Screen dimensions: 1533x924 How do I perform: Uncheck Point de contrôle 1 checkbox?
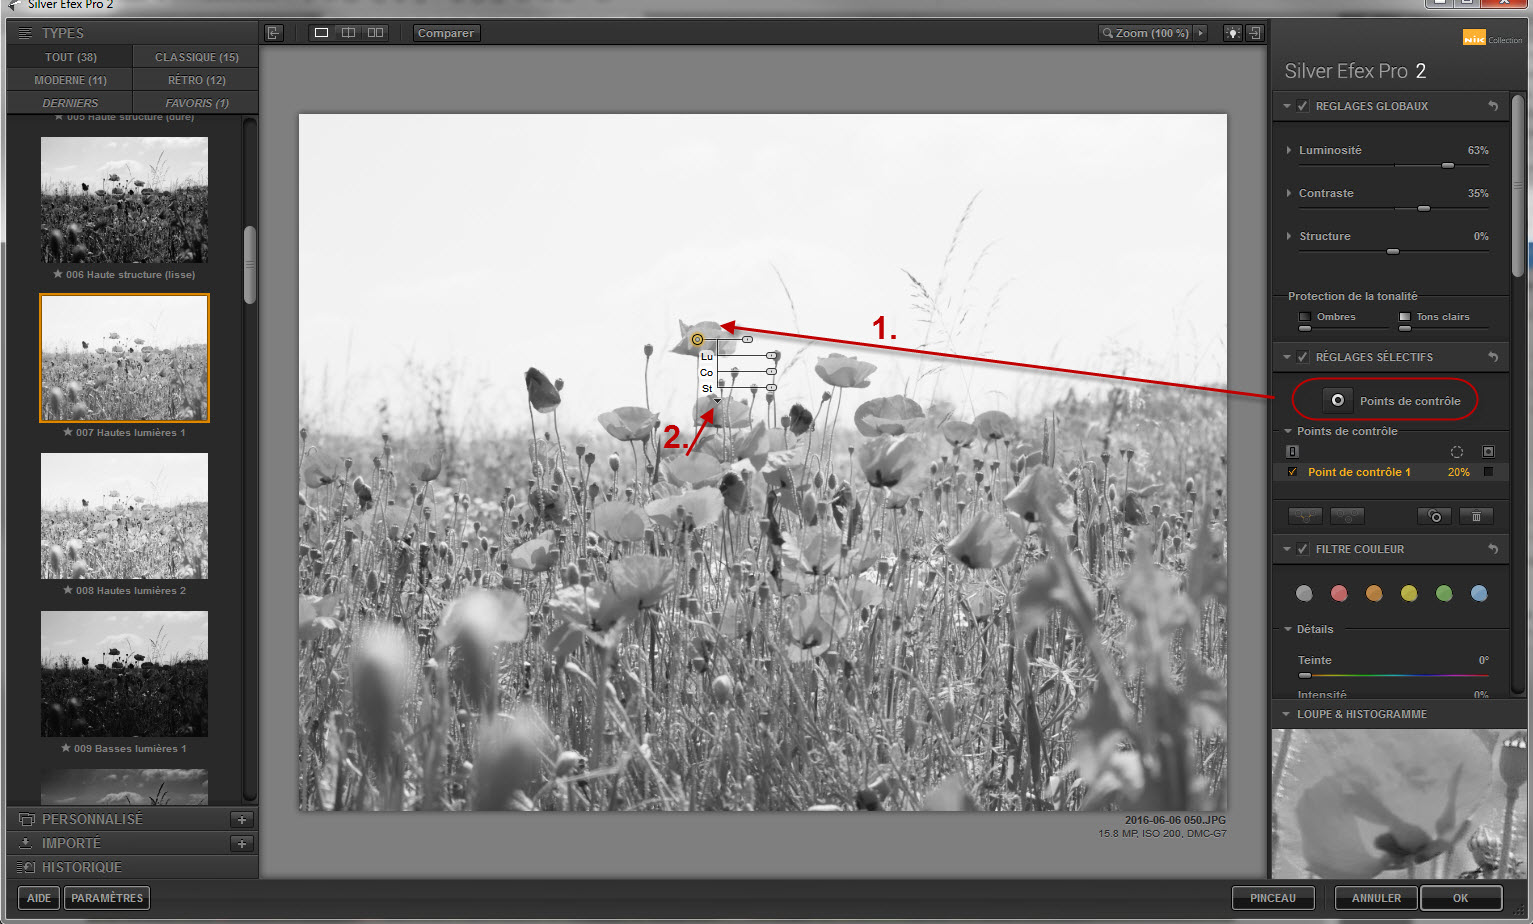[x=1292, y=472]
